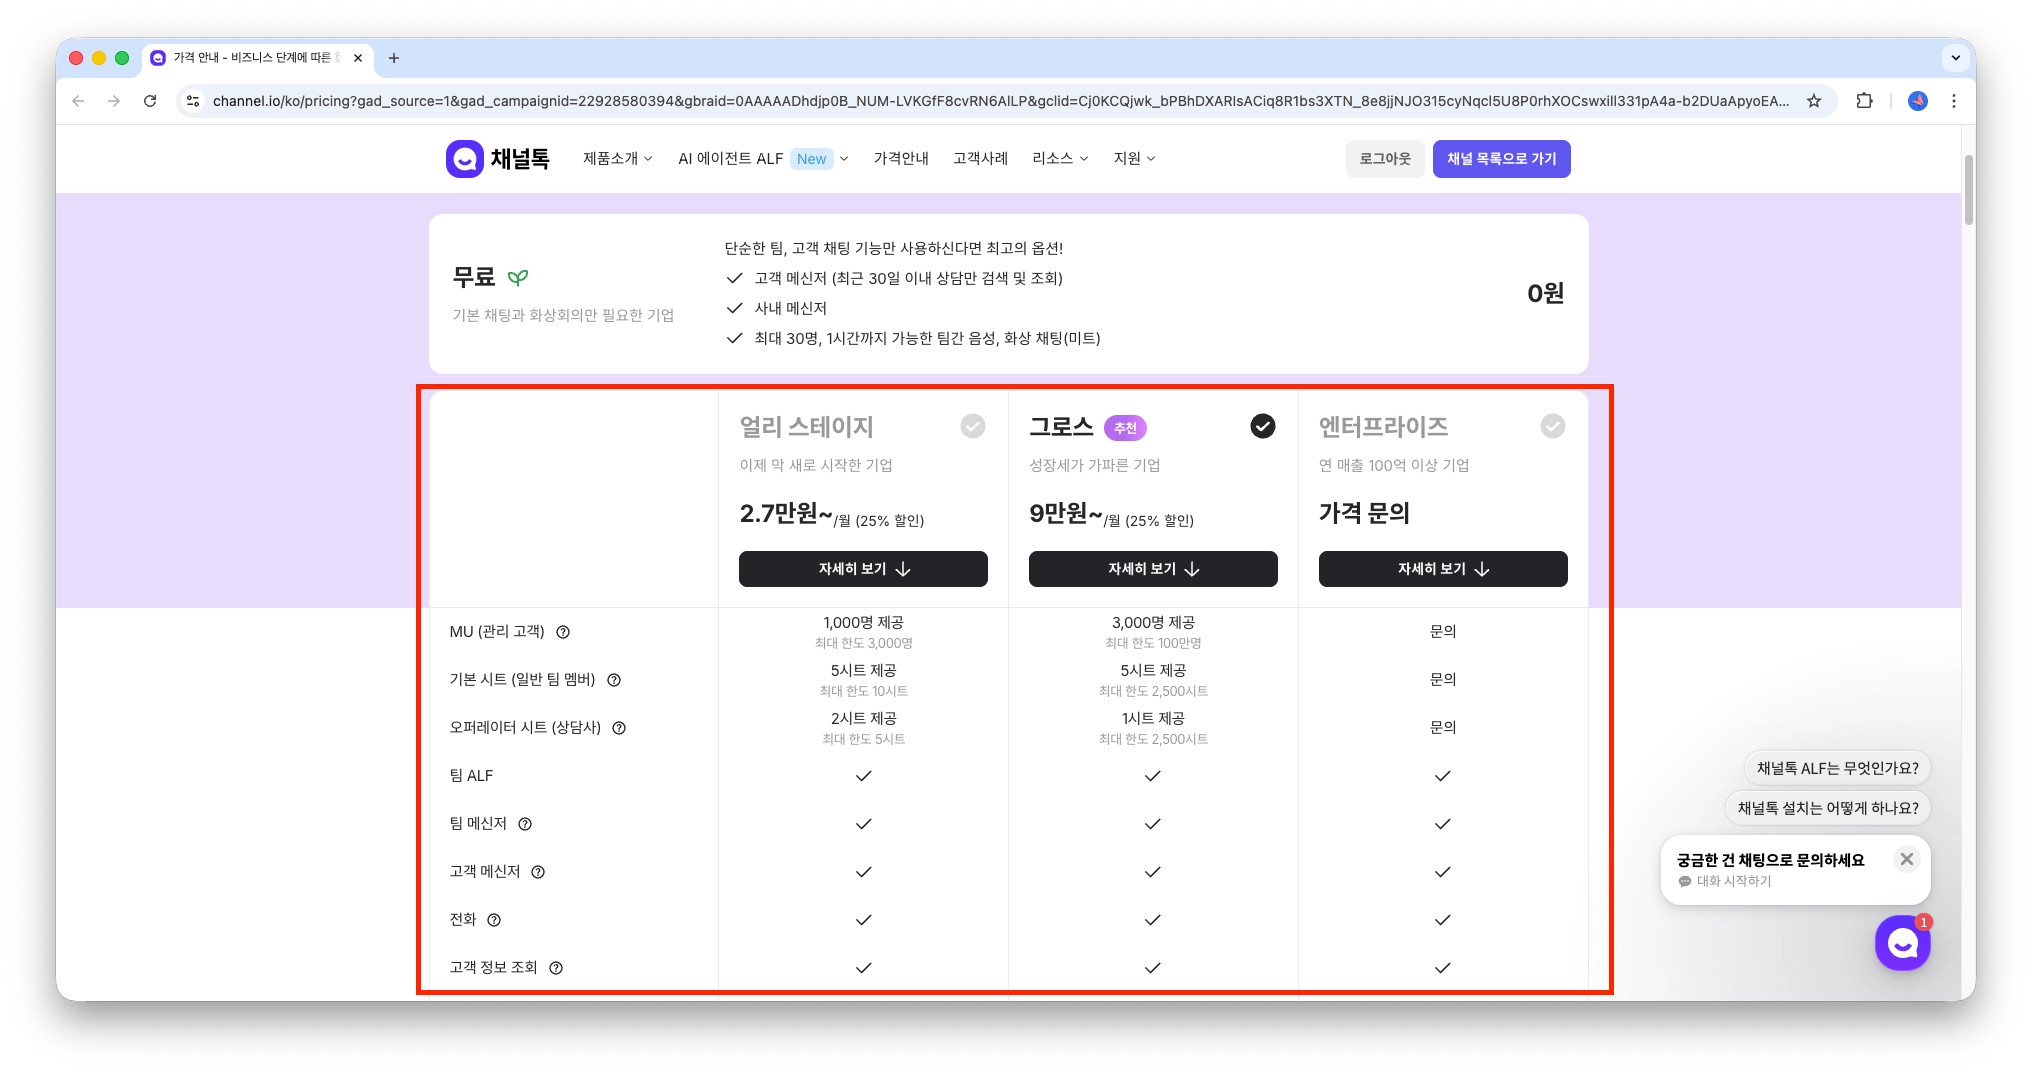Screen dimensions: 2032x1075
Task: Bookmark this page with the star icon
Action: point(1814,101)
